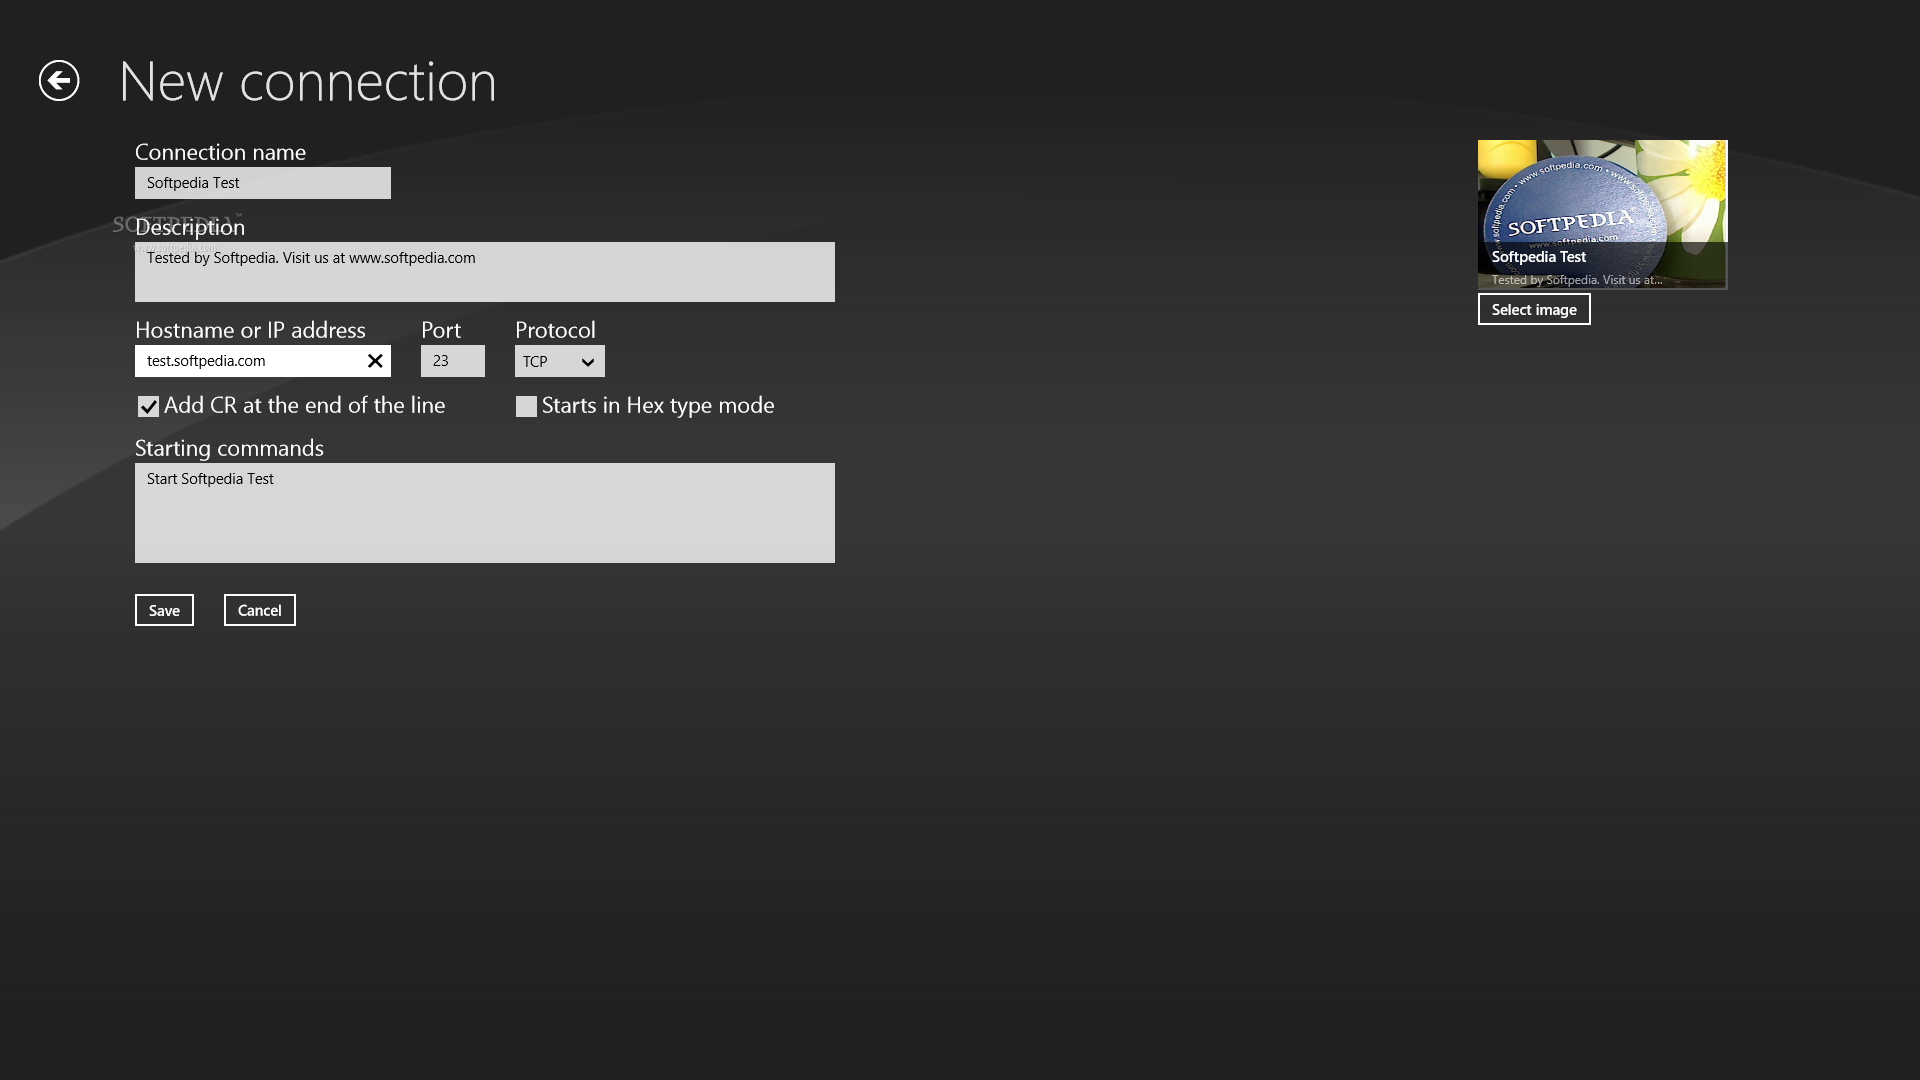Save the new connection
The width and height of the screenshot is (1920, 1080).
tap(164, 610)
